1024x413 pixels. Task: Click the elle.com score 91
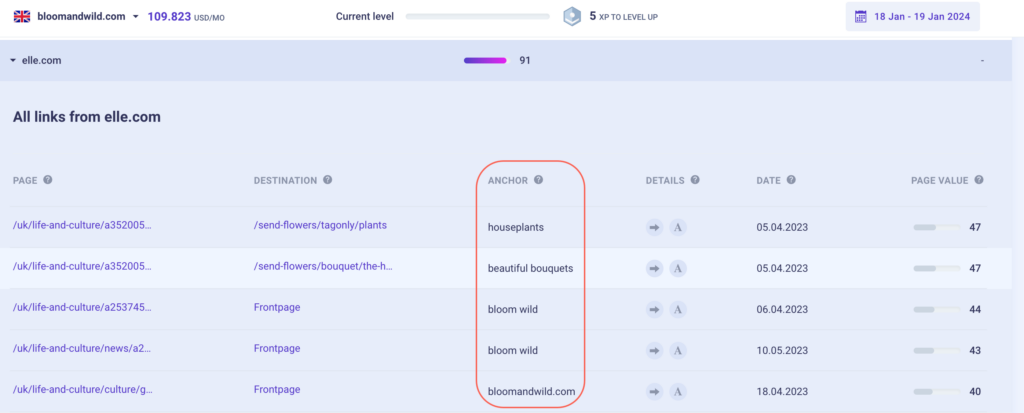point(524,60)
